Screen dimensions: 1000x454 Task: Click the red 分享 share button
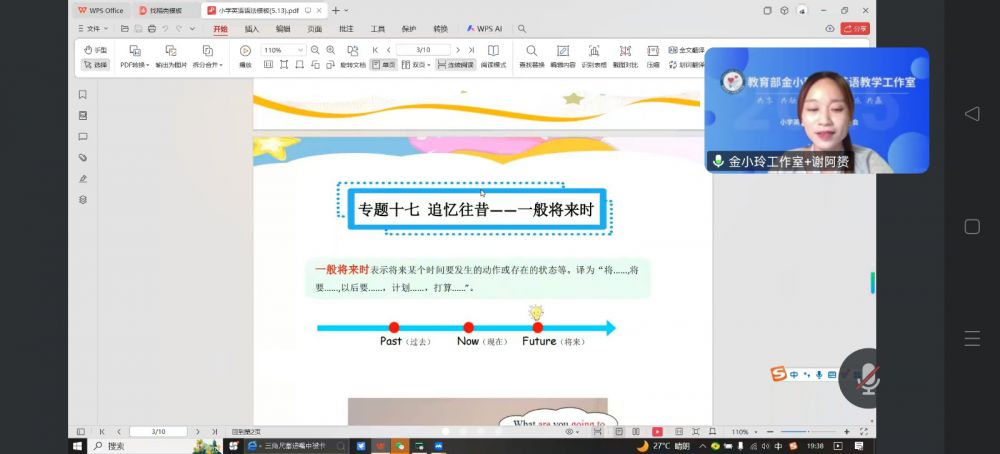tap(855, 29)
